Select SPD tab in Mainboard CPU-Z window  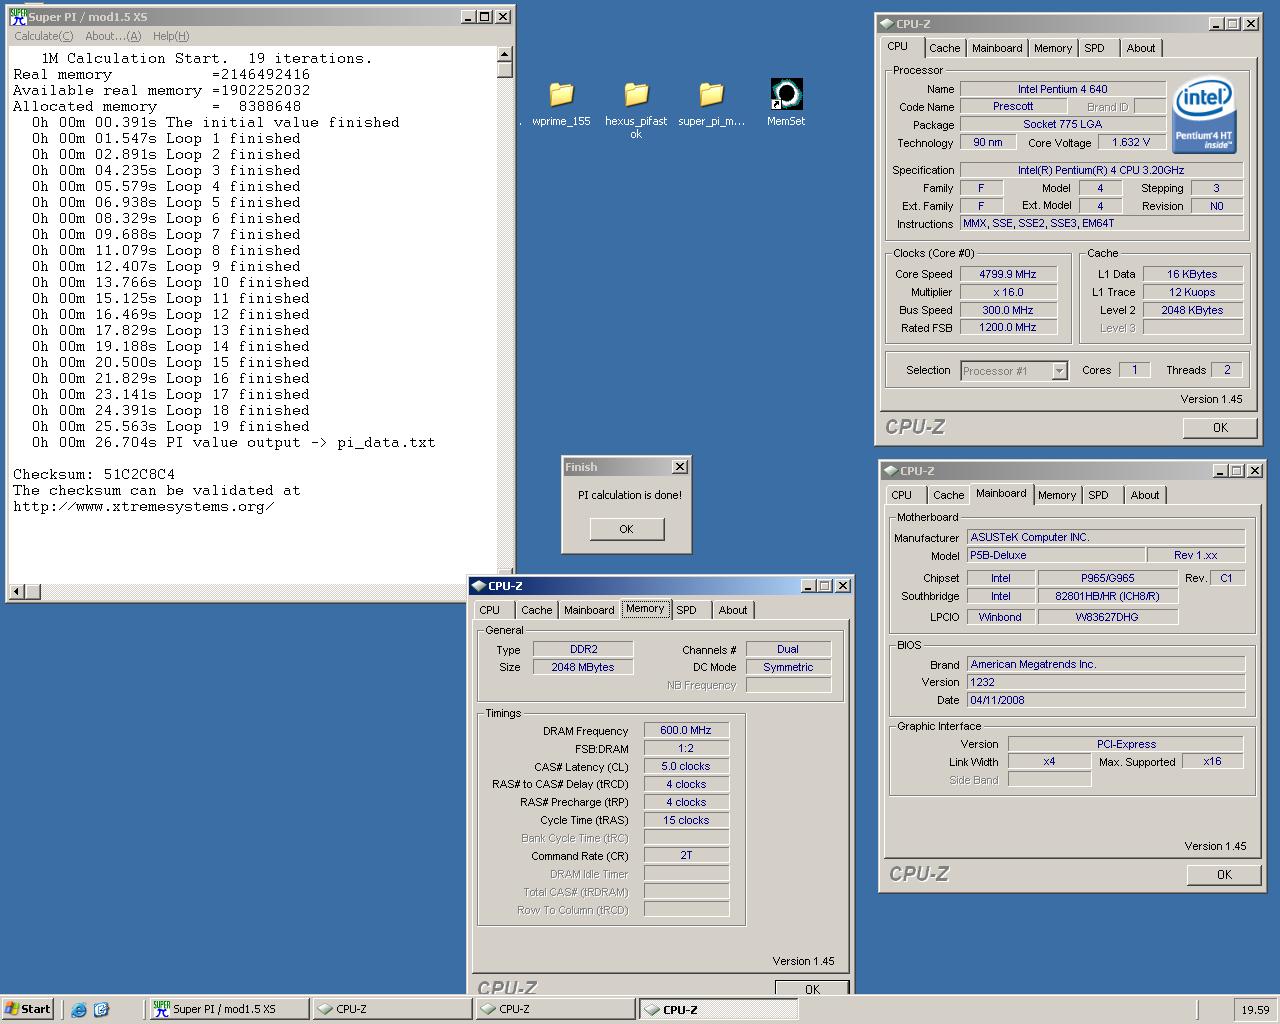1099,495
